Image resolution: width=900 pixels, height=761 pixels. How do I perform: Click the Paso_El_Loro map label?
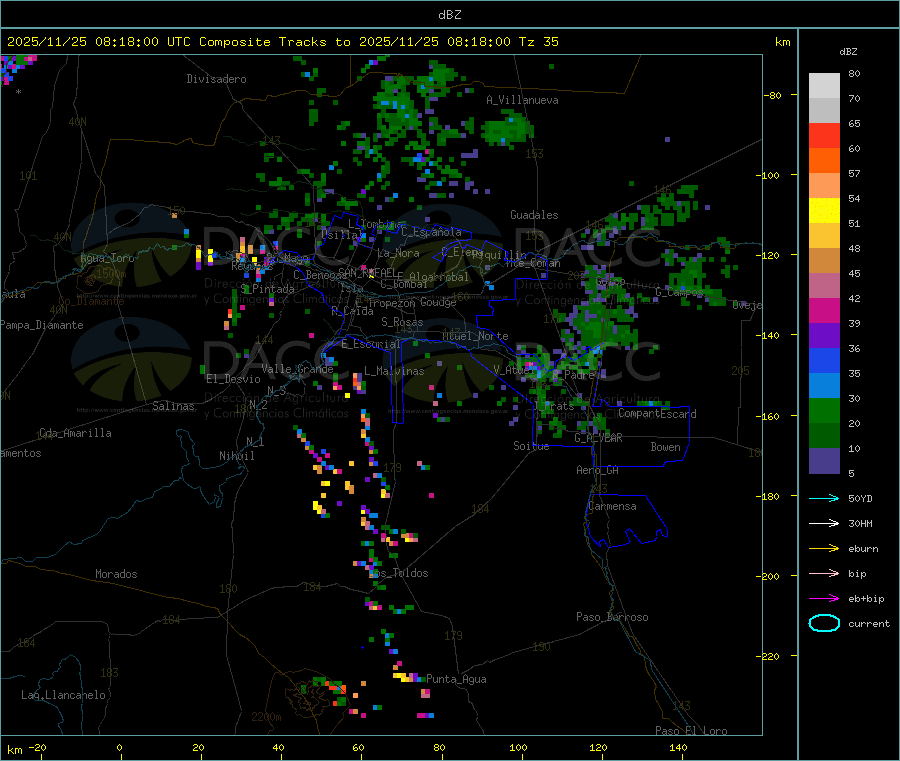tap(692, 731)
